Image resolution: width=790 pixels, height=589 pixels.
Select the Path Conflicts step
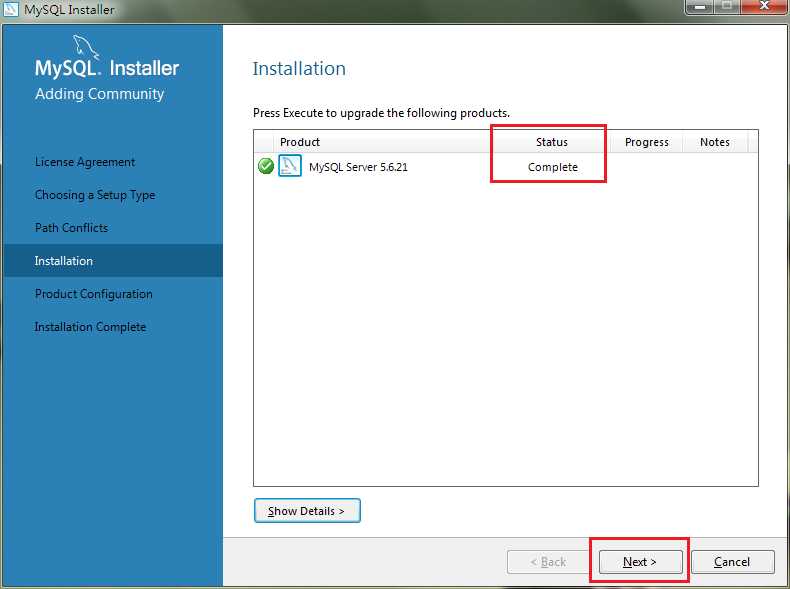click(72, 228)
